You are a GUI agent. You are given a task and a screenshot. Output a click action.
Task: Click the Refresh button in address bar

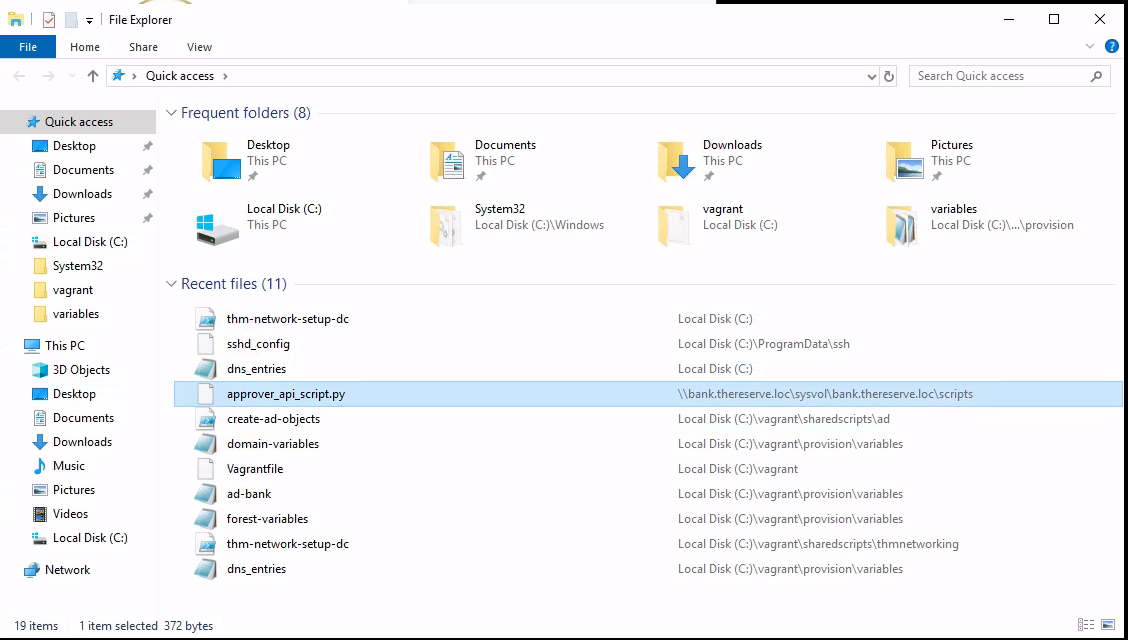(889, 76)
